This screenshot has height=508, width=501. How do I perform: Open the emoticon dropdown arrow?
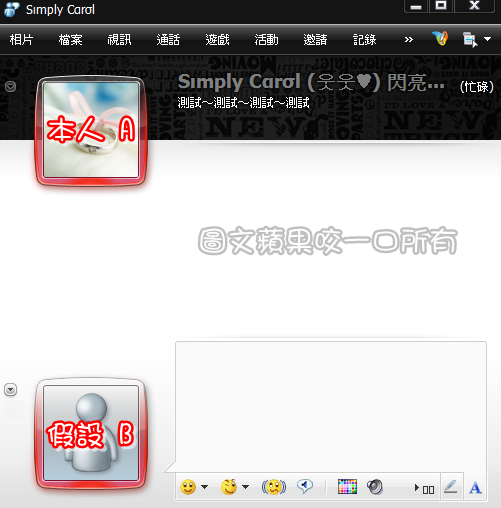[x=205, y=487]
